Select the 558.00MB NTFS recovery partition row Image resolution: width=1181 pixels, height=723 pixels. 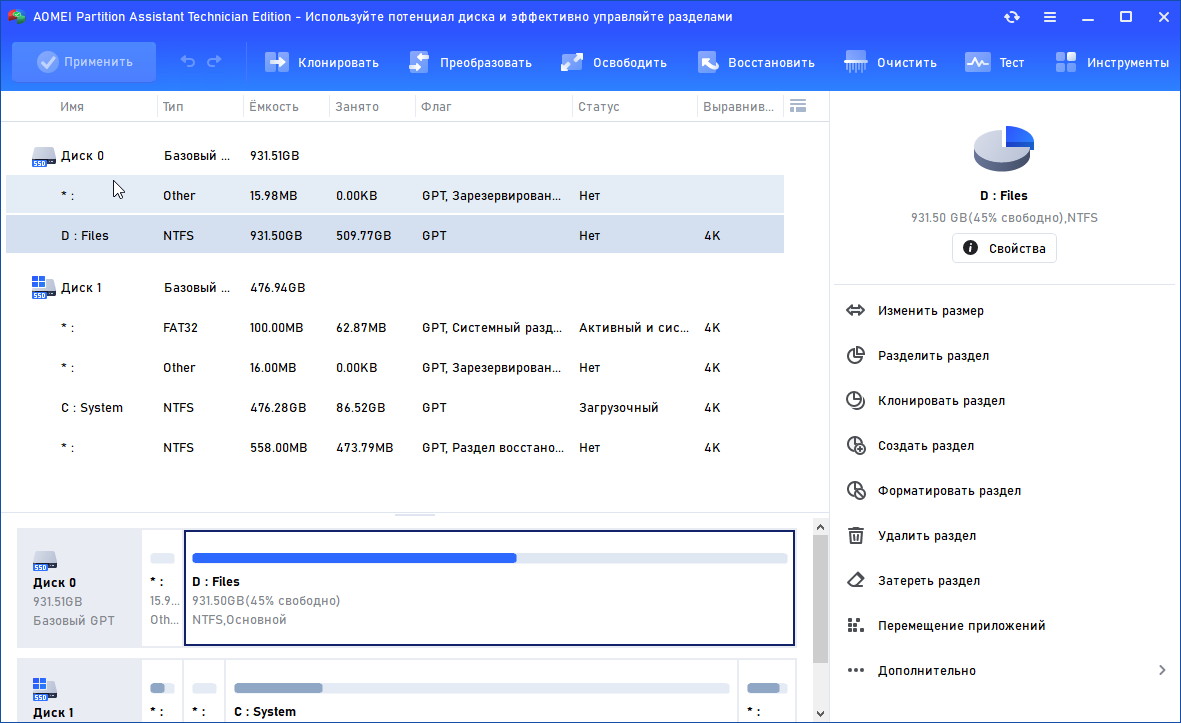pyautogui.click(x=395, y=447)
